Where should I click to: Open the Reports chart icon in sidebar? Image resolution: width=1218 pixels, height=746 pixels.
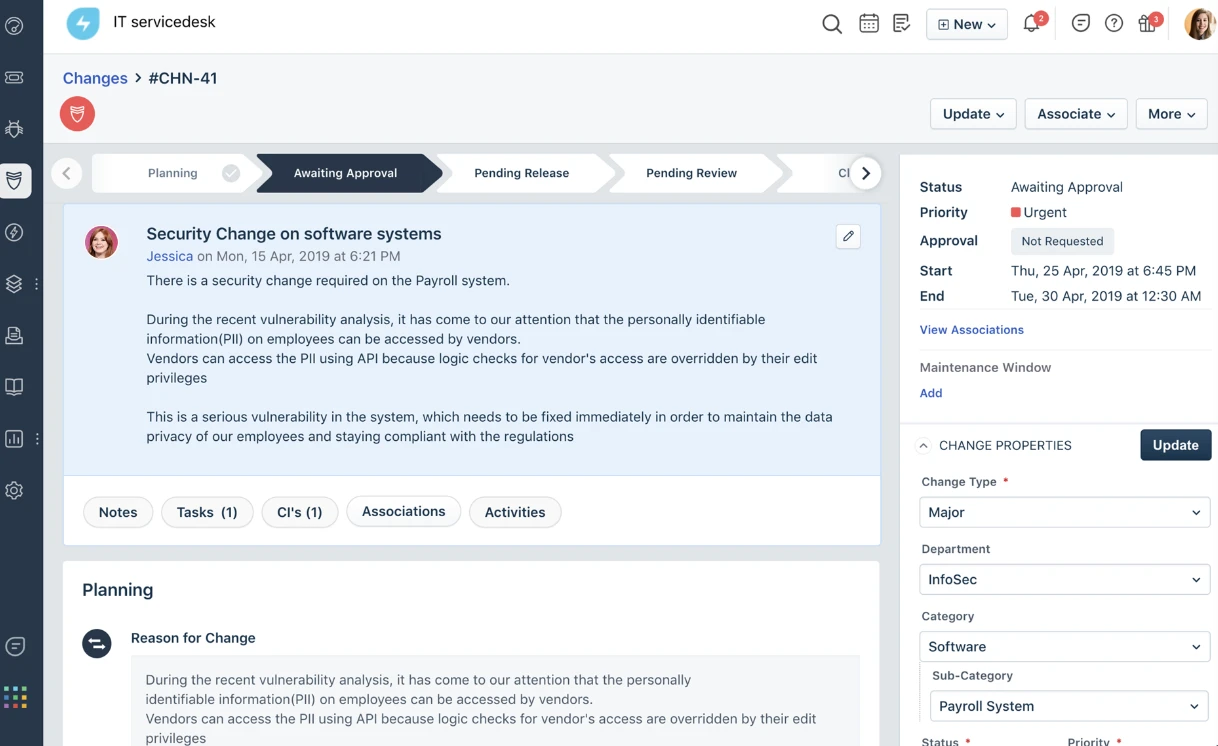(14, 439)
